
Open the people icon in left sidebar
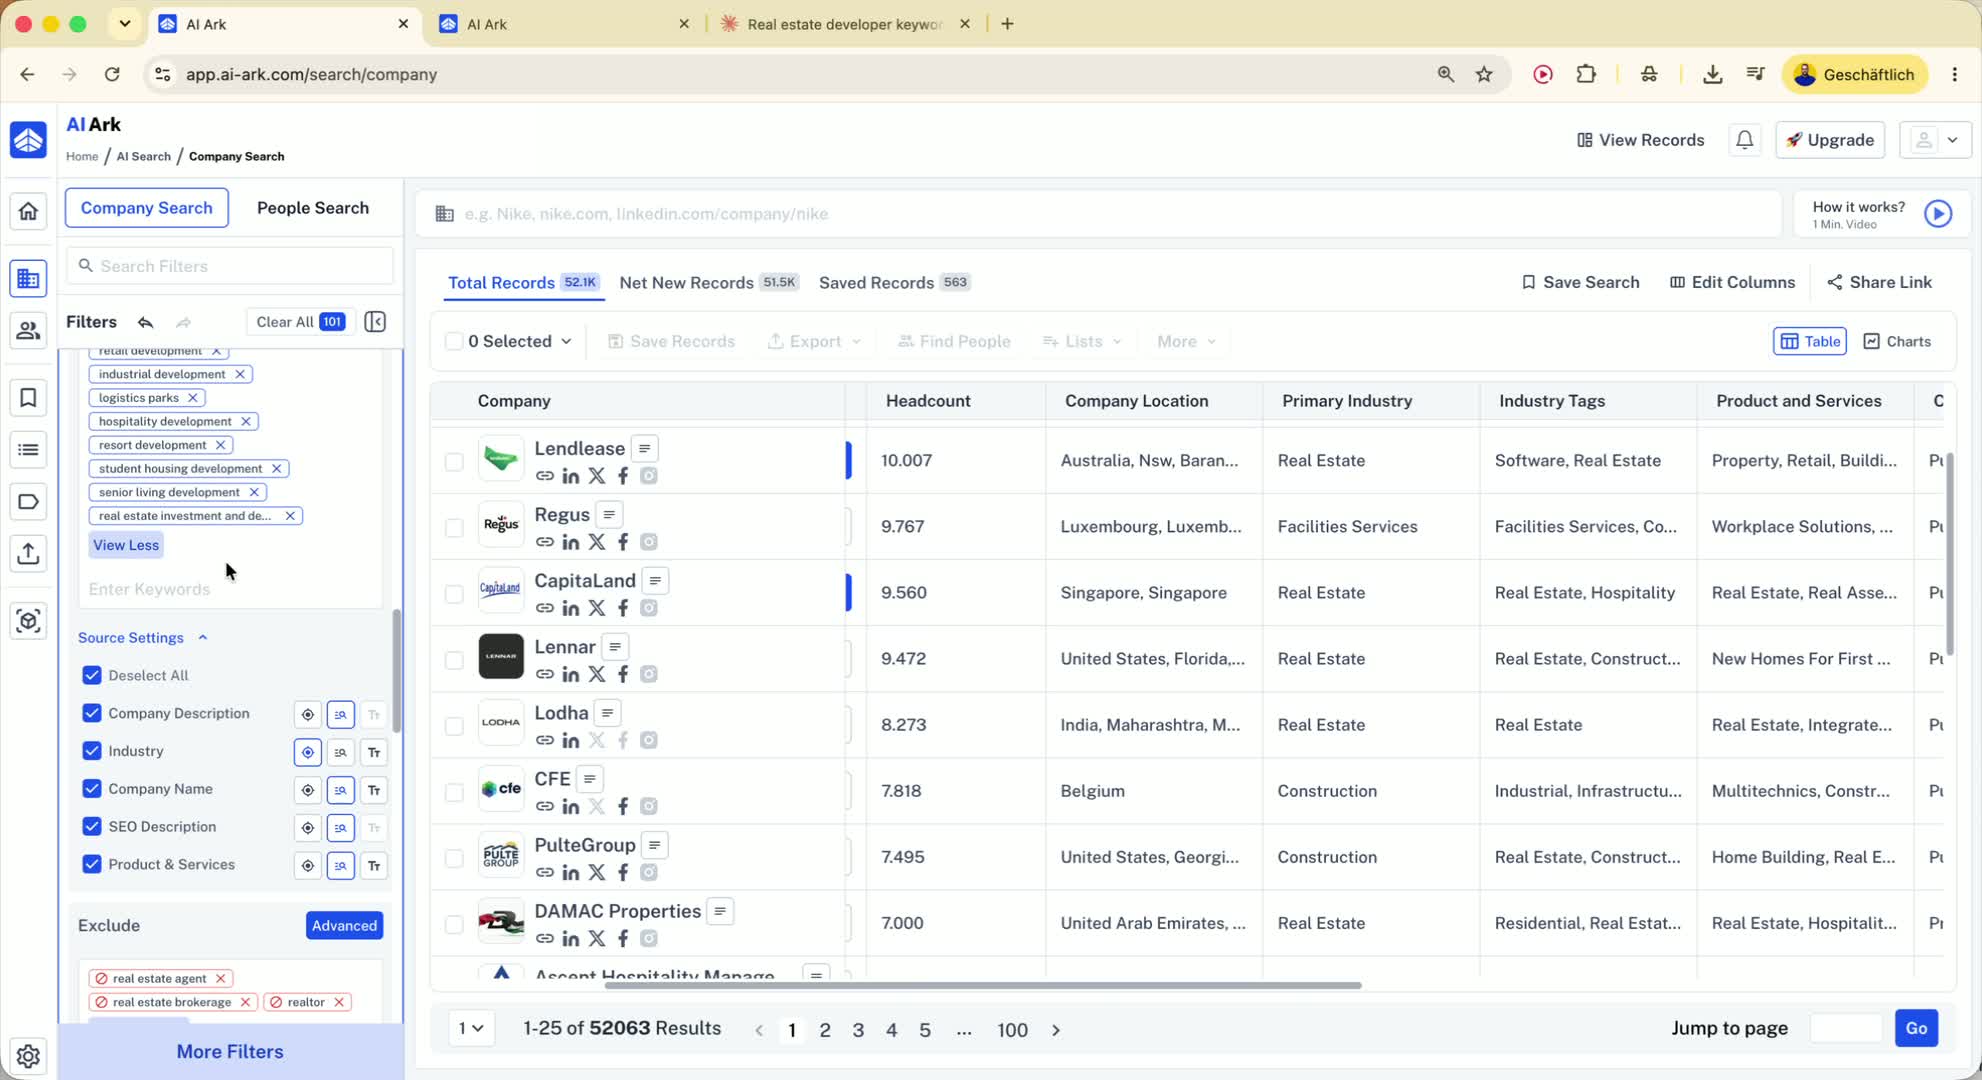28,330
